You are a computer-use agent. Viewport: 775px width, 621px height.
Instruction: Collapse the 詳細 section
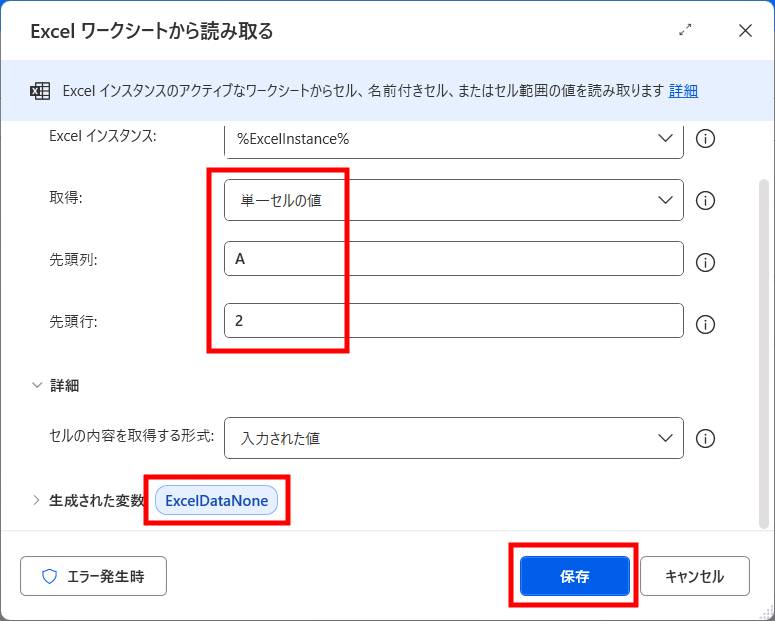pos(37,385)
